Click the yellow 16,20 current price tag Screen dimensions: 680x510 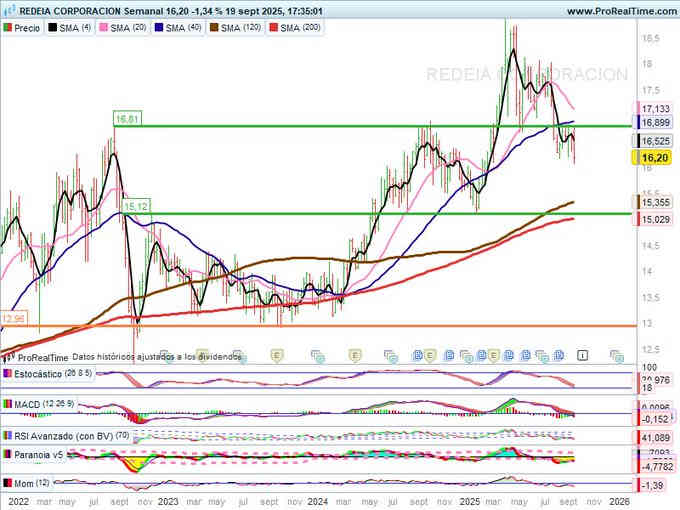click(654, 157)
